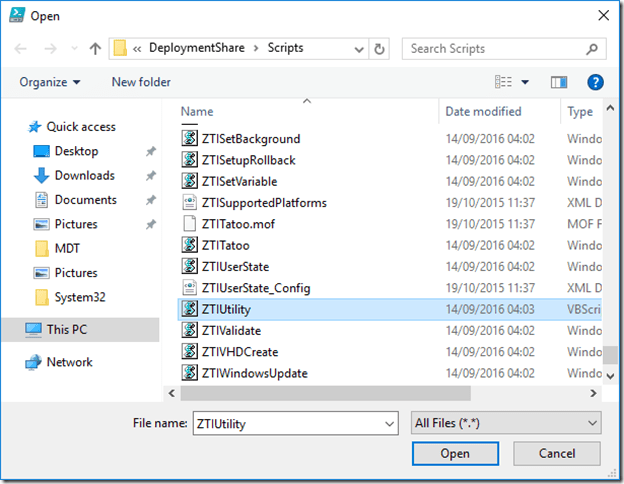Toggle the preview pane

pos(559,82)
